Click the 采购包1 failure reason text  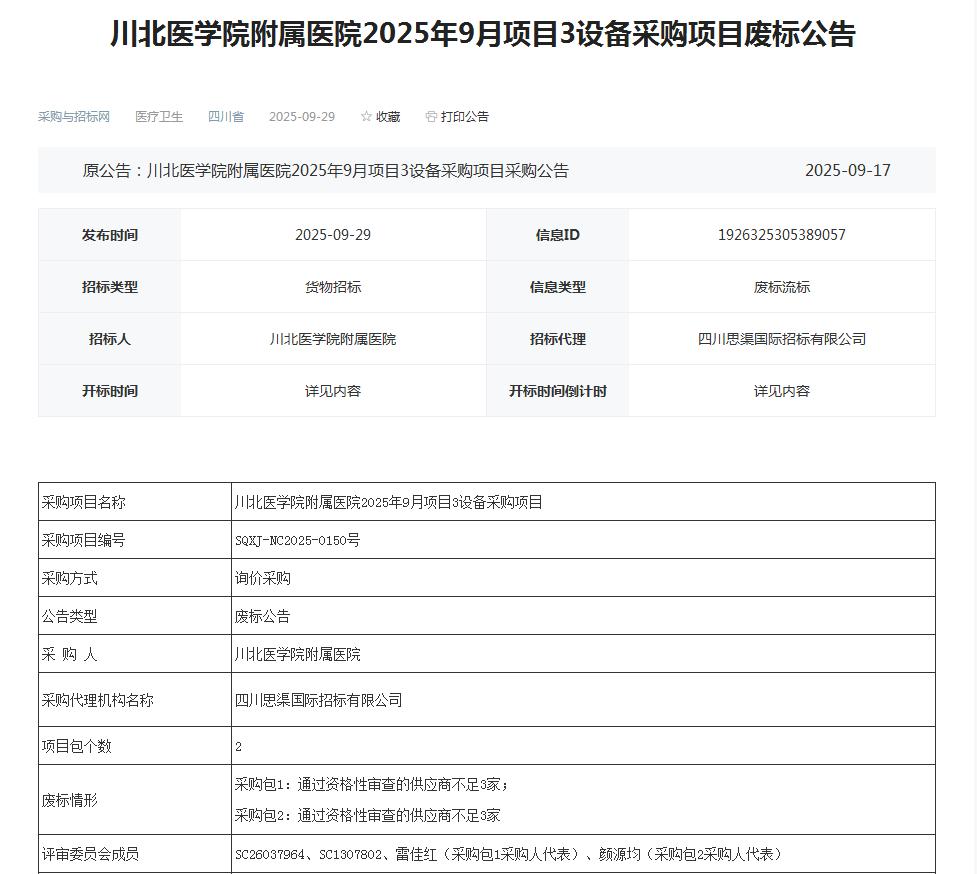372,785
